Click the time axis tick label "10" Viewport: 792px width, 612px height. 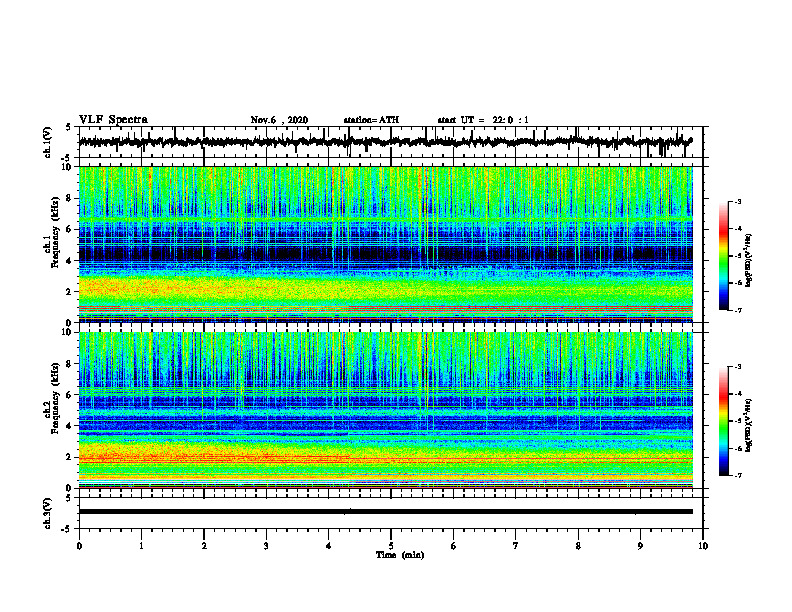[703, 546]
